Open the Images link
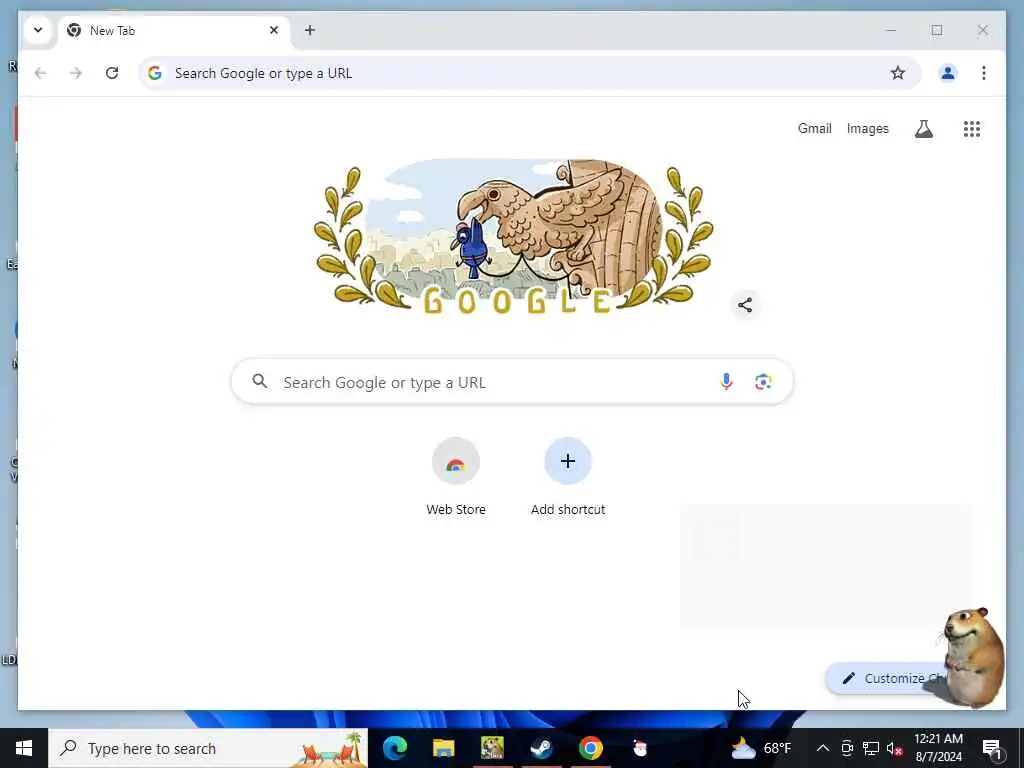 pyautogui.click(x=867, y=129)
